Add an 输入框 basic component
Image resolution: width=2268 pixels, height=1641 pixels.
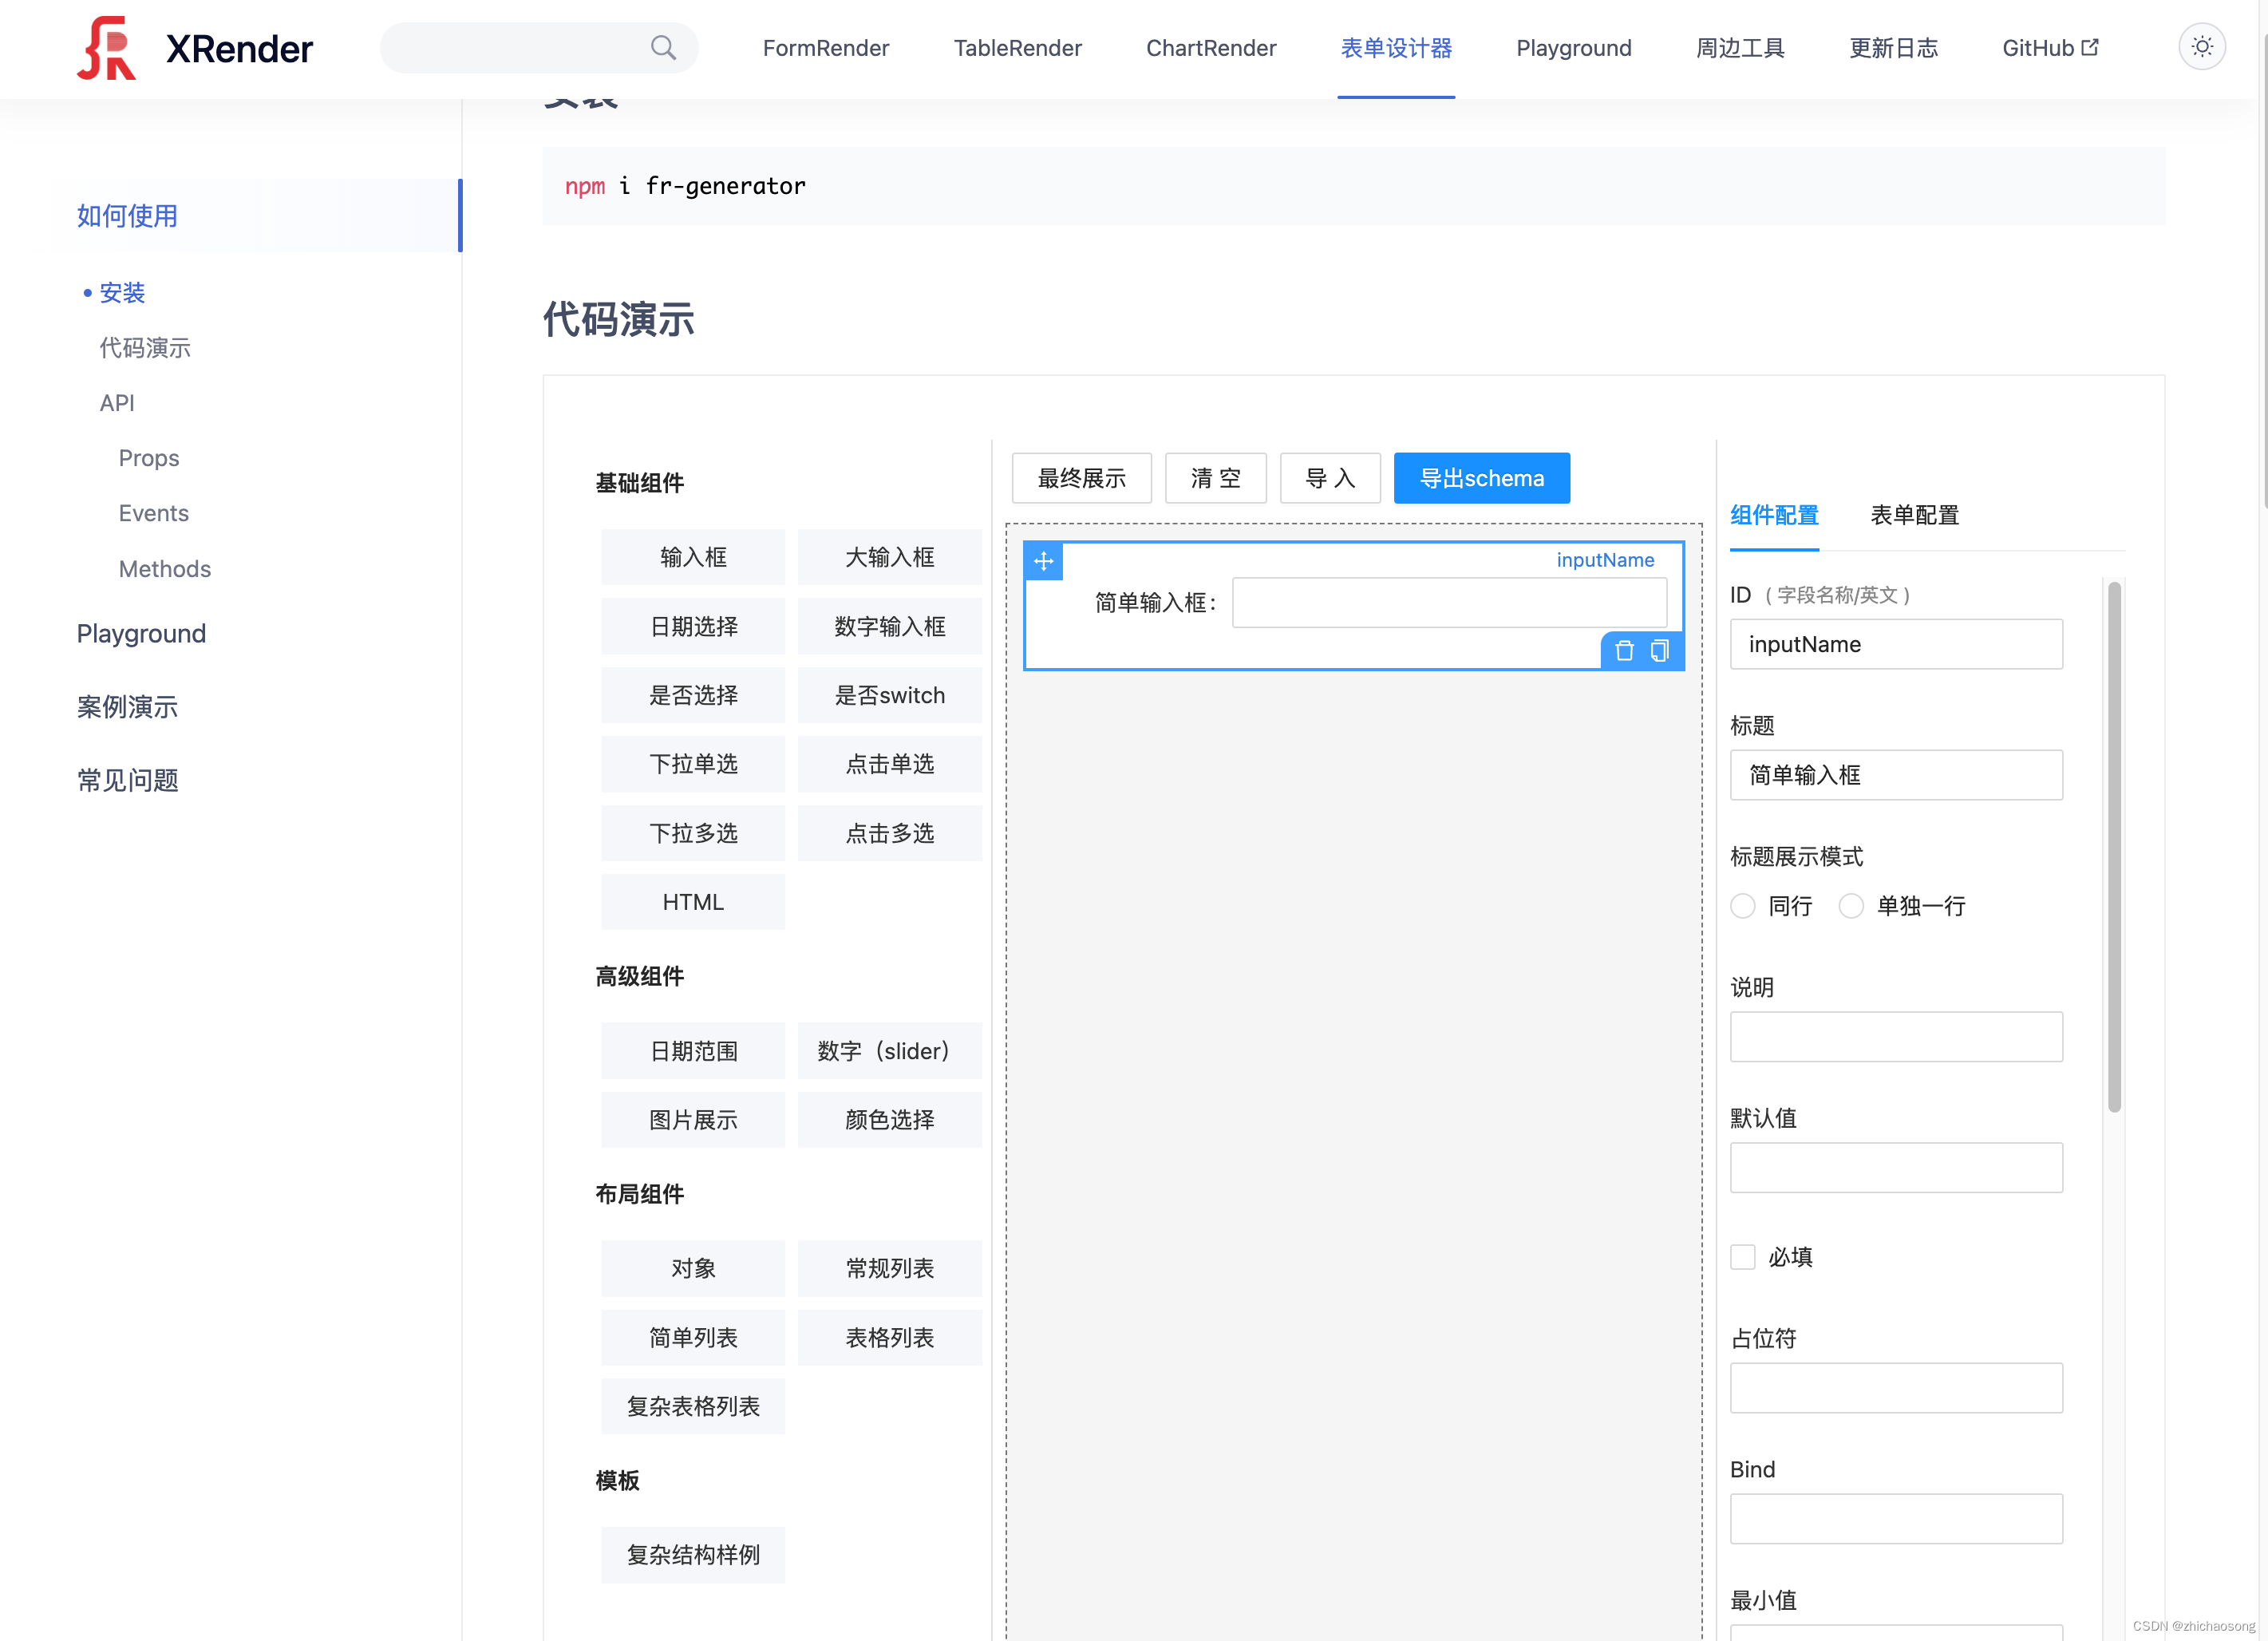click(x=693, y=557)
